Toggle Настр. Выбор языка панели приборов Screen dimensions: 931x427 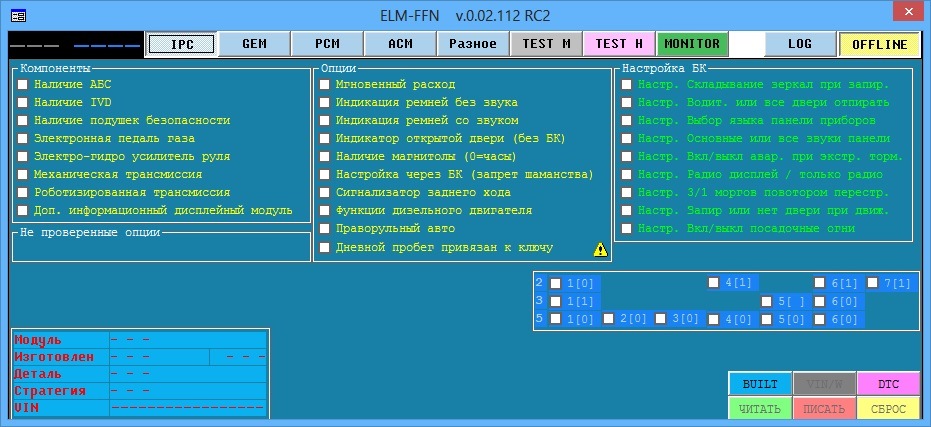[x=626, y=121]
